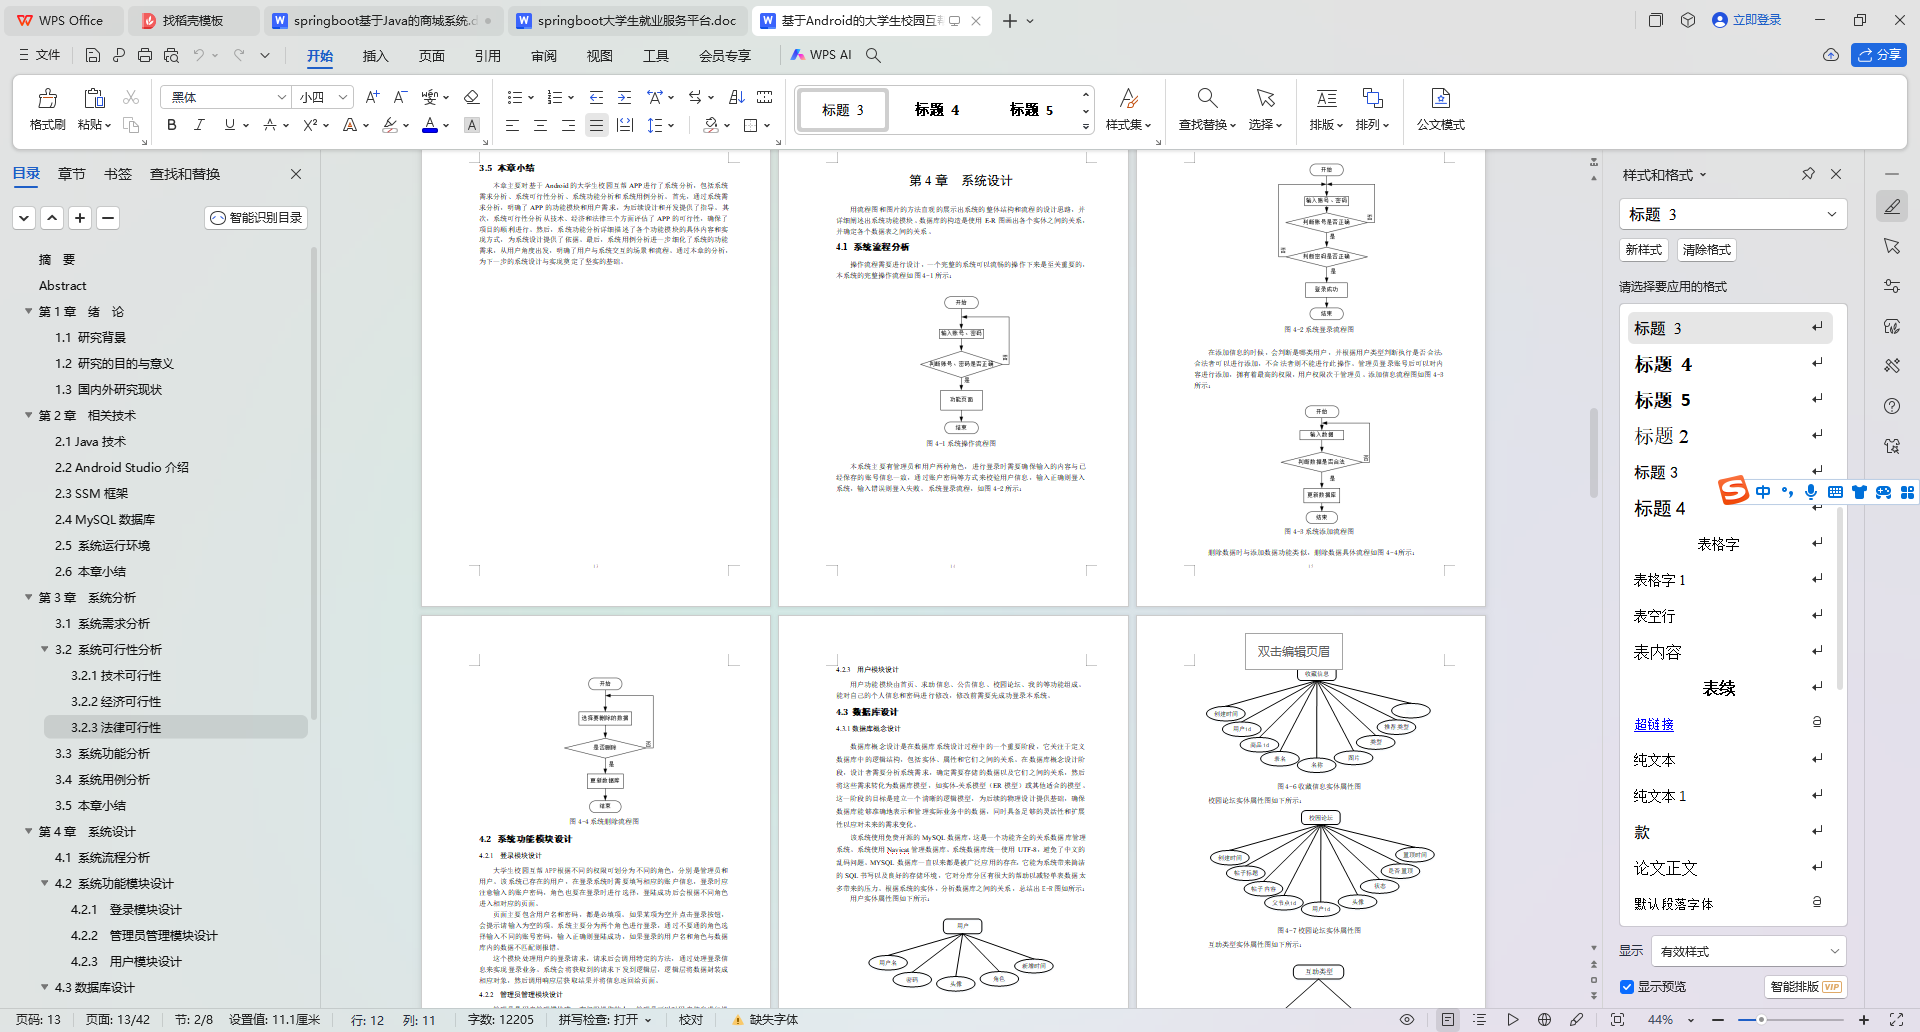Image resolution: width=1920 pixels, height=1032 pixels.
Task: Expand the ribbon style gallery
Action: [x=1085, y=127]
